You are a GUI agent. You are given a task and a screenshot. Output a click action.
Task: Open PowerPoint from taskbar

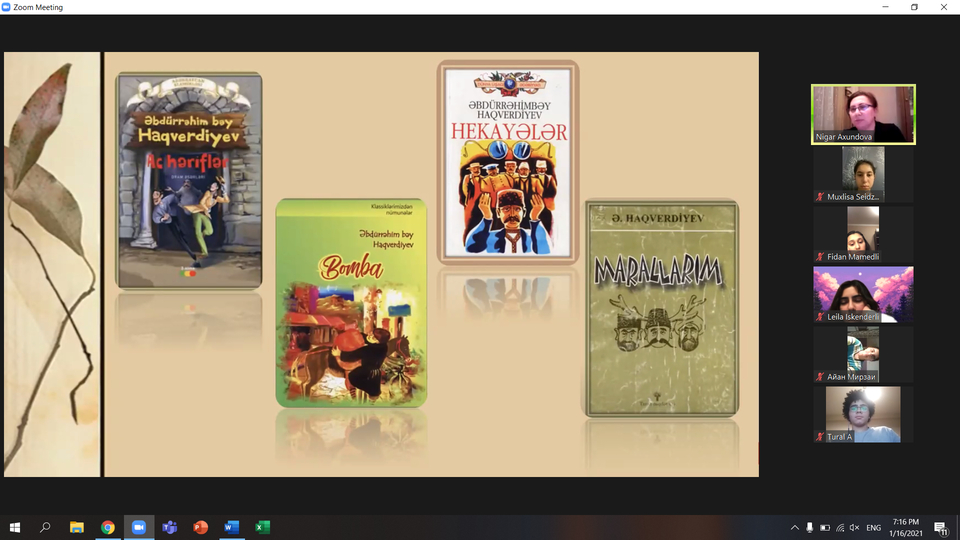click(200, 527)
